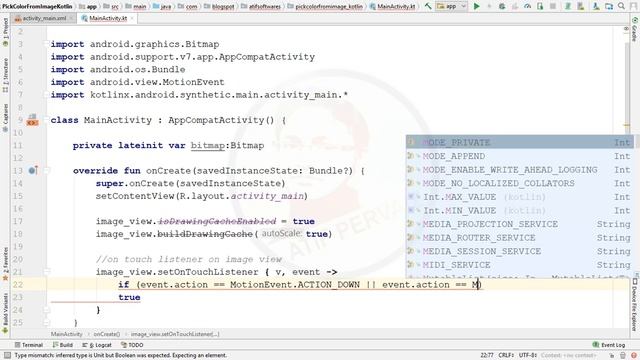The height and width of the screenshot is (360, 640).
Task: Click the ACTION_DOWN constant on line 22
Action: 329,284
